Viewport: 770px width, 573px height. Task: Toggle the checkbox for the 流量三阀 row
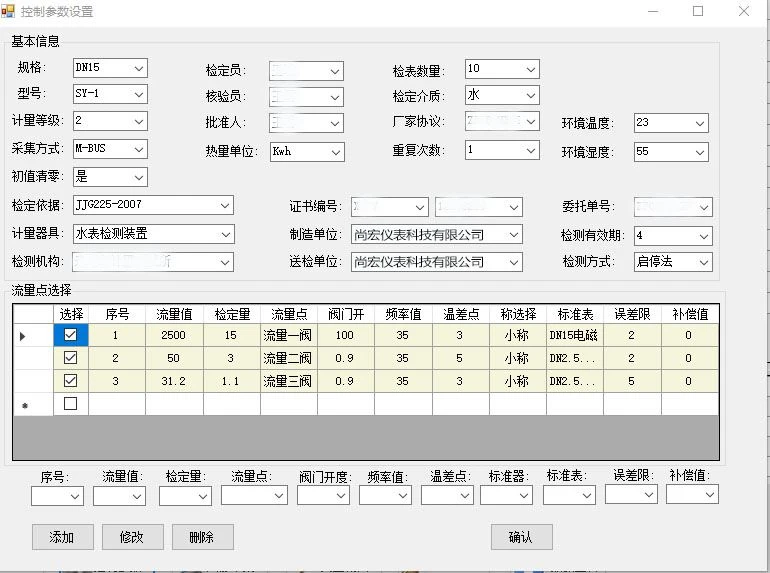pyautogui.click(x=71, y=381)
